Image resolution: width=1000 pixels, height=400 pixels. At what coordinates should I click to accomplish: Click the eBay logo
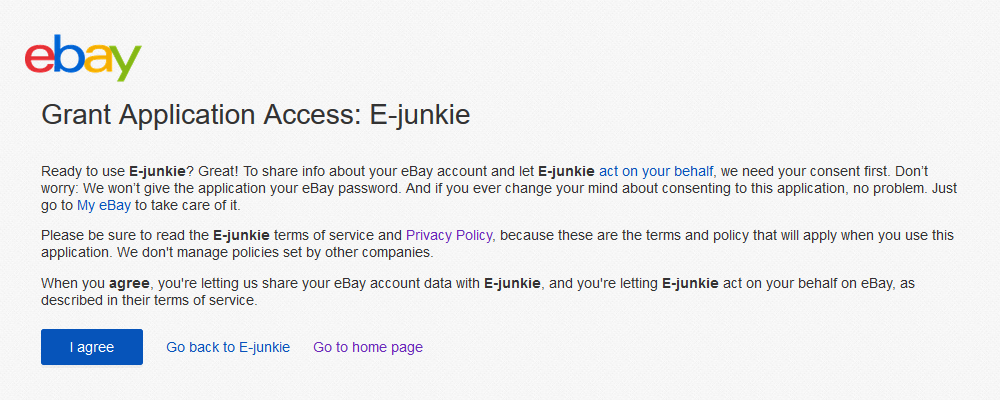tap(83, 60)
